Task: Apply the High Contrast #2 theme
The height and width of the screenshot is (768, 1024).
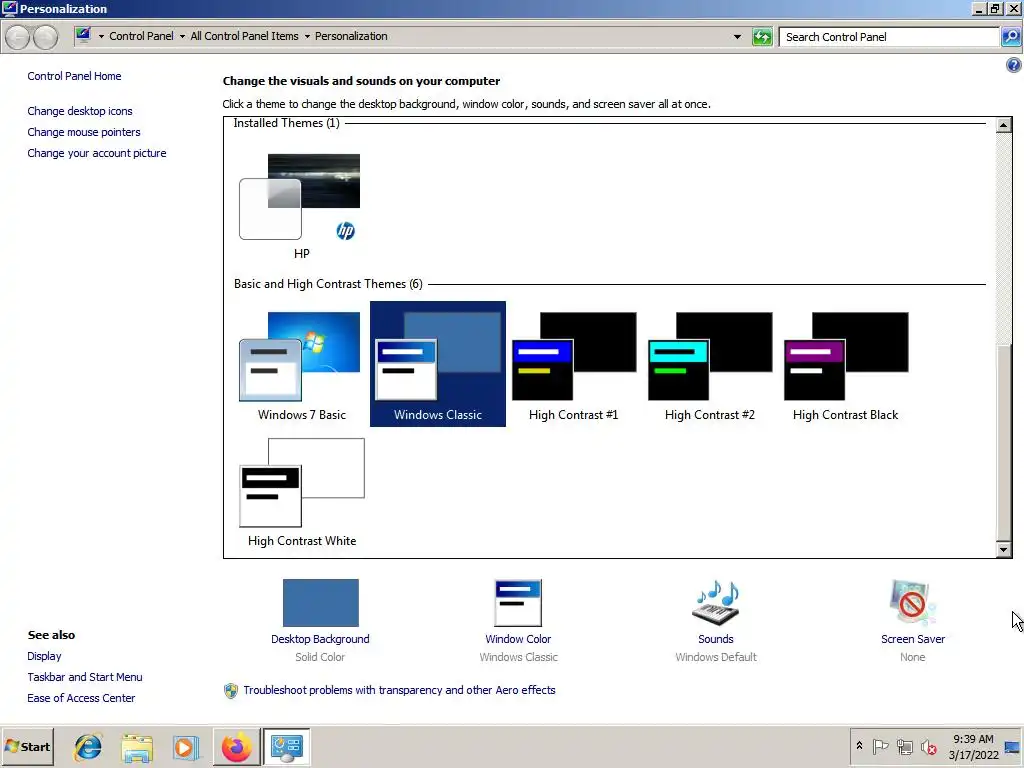Action: point(709,364)
